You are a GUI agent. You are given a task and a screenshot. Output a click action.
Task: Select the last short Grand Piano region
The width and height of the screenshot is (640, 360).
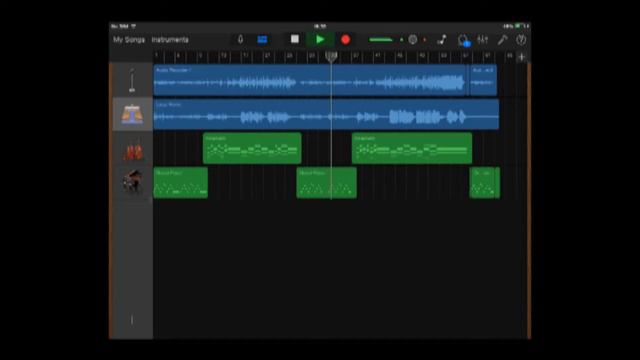(484, 182)
